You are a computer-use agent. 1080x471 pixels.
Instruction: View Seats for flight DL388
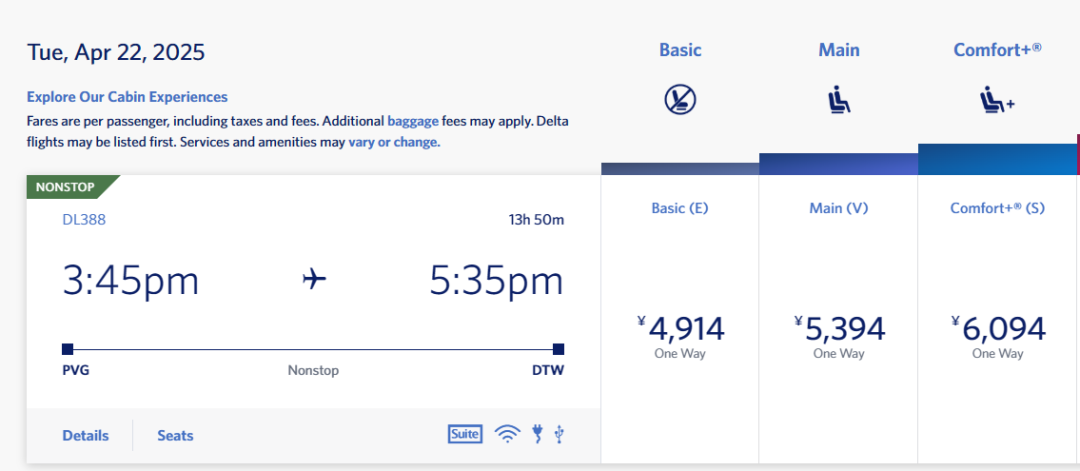(x=175, y=435)
